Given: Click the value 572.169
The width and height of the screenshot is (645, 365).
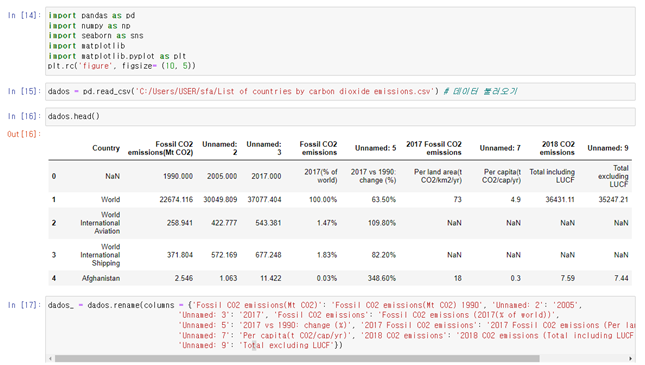Looking at the screenshot, I should [224, 255].
